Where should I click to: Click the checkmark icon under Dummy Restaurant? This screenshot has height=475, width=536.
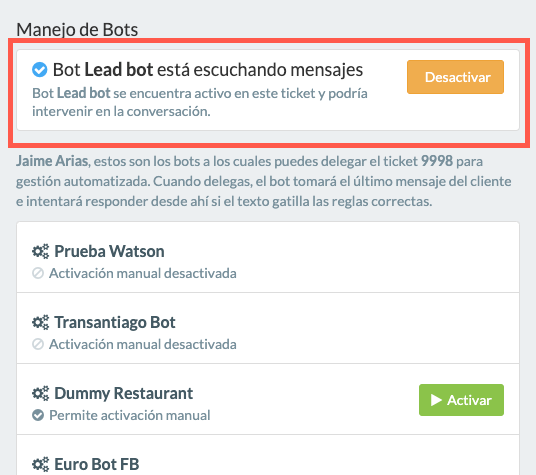tap(38, 415)
